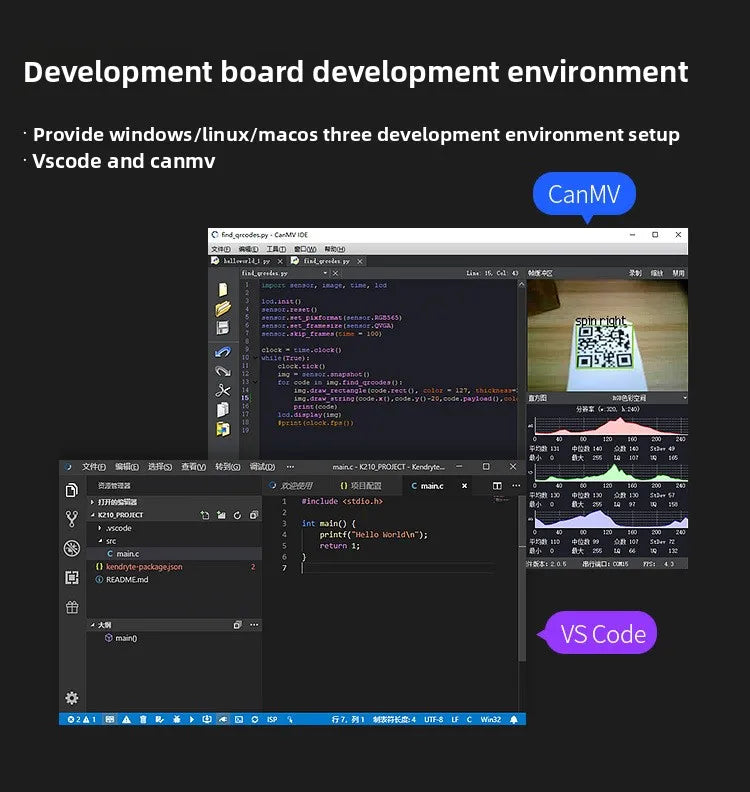Open main.c in the explorer tree

(x=174, y=554)
